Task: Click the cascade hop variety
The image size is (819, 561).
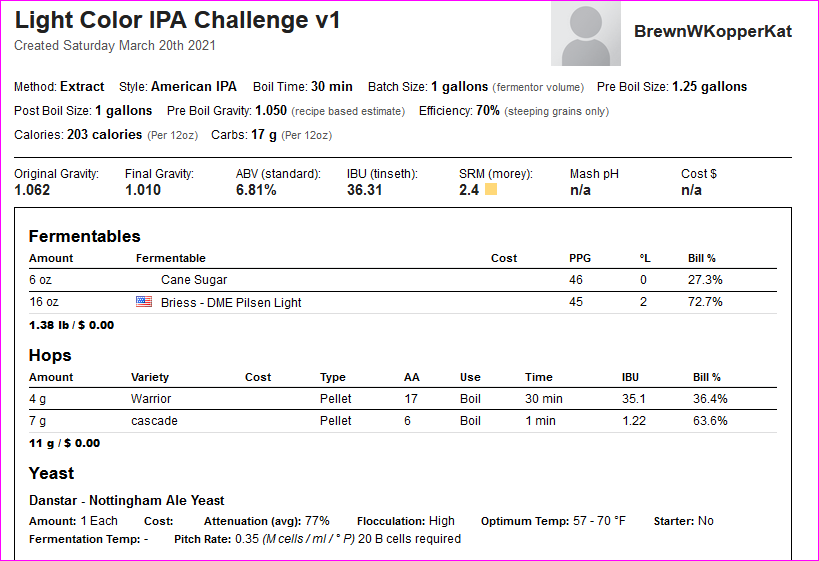Action: coord(154,420)
